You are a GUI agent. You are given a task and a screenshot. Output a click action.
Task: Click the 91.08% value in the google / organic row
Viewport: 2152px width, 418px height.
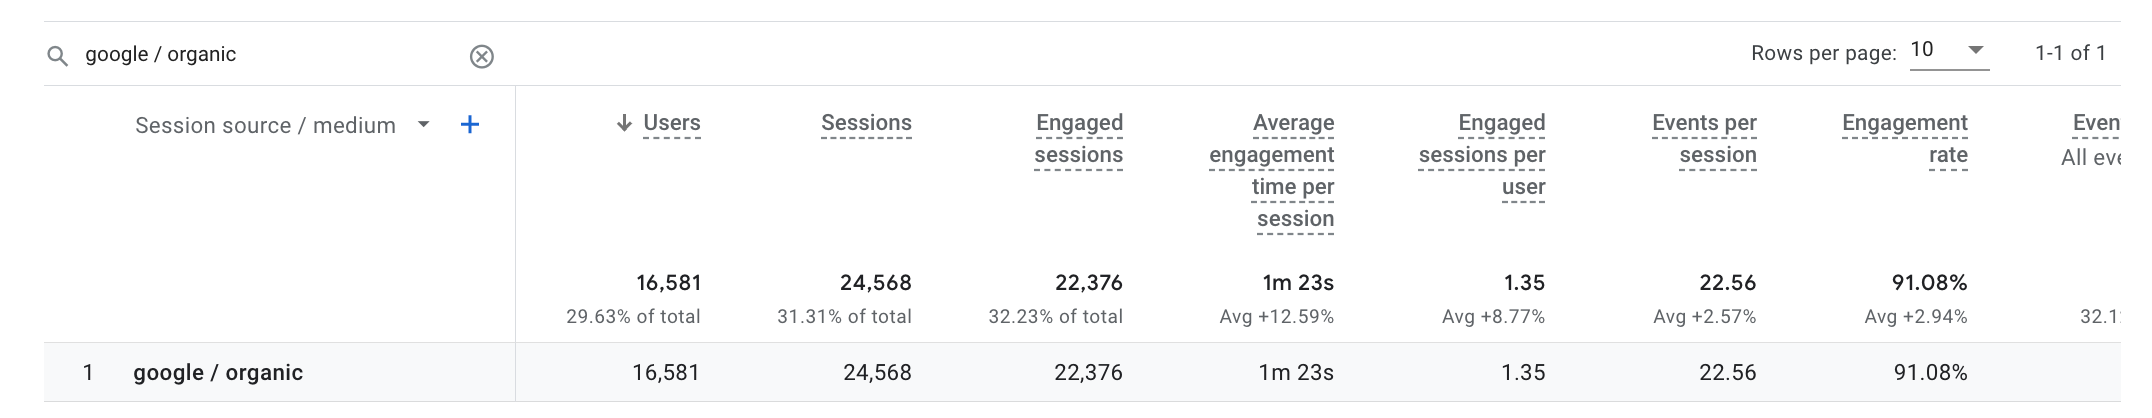(1930, 373)
